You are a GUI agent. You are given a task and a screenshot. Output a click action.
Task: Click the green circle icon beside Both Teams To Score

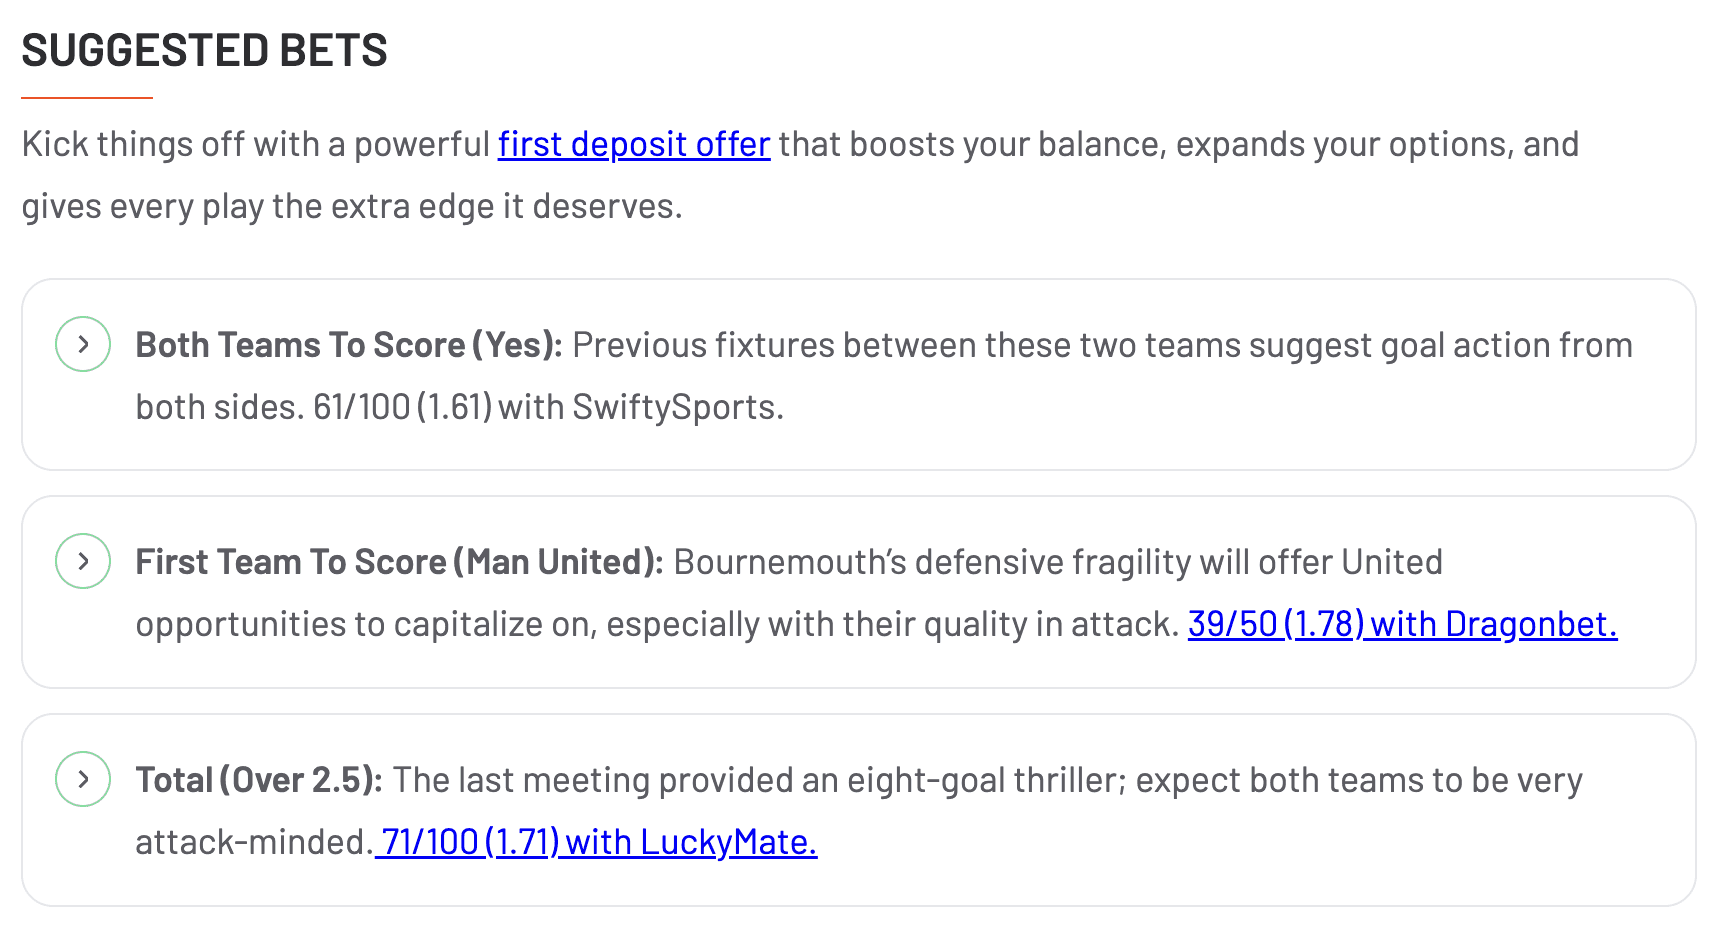coord(83,343)
